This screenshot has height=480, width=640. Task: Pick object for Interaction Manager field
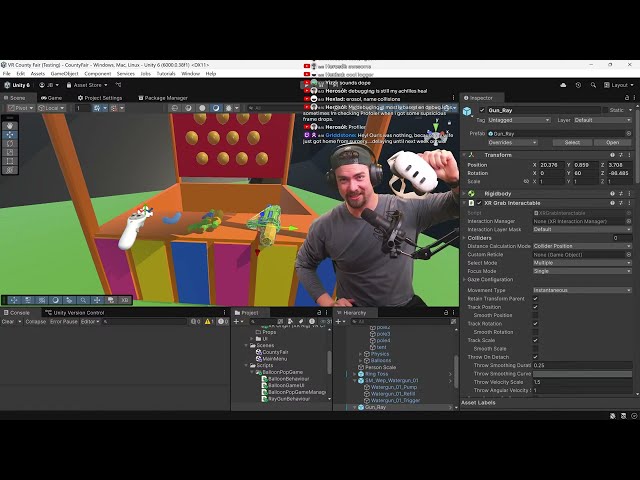[x=629, y=221]
